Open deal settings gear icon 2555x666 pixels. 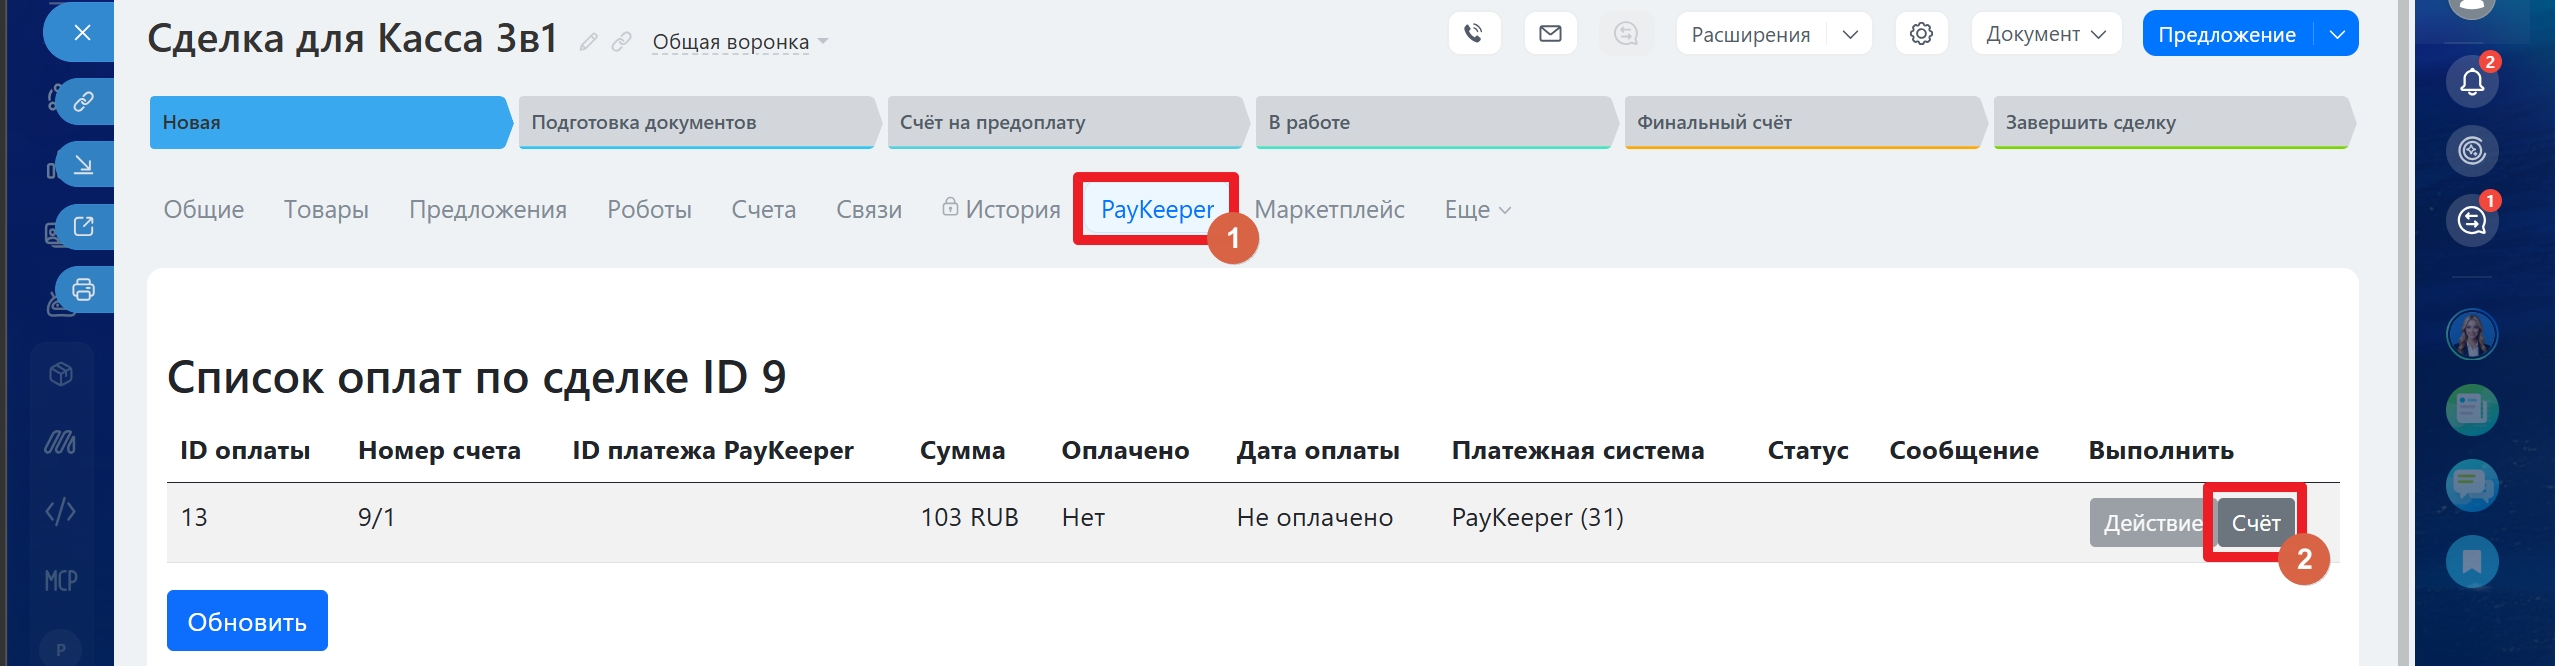(1921, 34)
